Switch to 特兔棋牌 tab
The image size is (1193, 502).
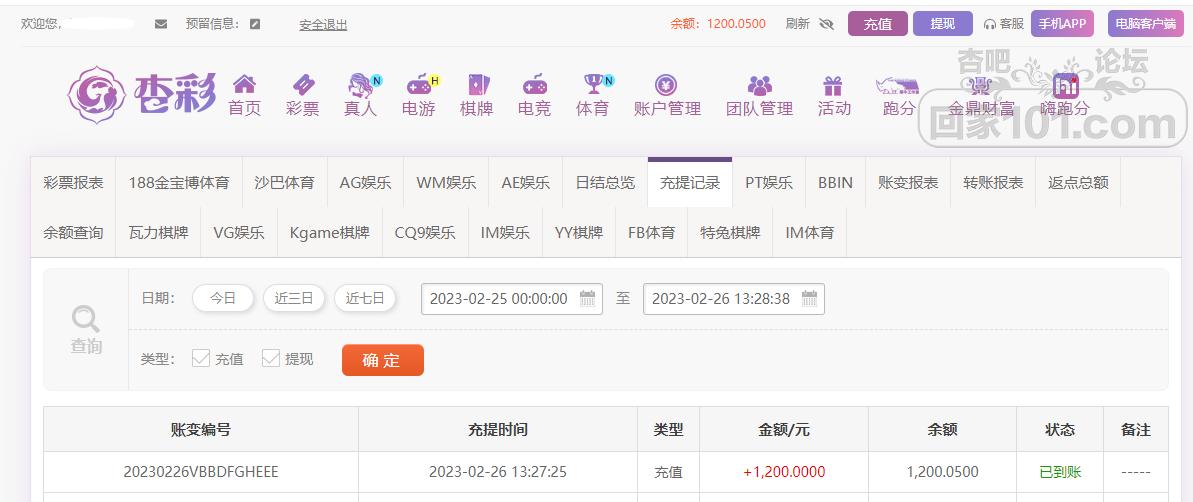coord(730,233)
